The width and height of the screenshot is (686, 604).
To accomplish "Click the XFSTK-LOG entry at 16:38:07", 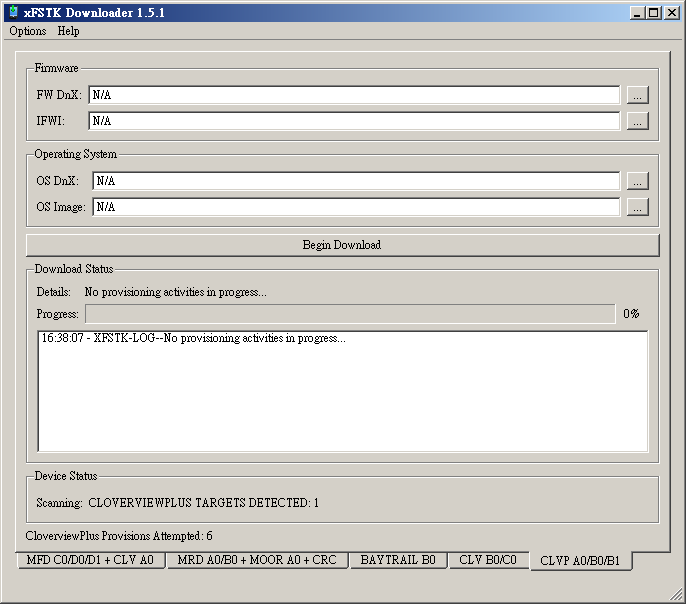I will coord(193,338).
